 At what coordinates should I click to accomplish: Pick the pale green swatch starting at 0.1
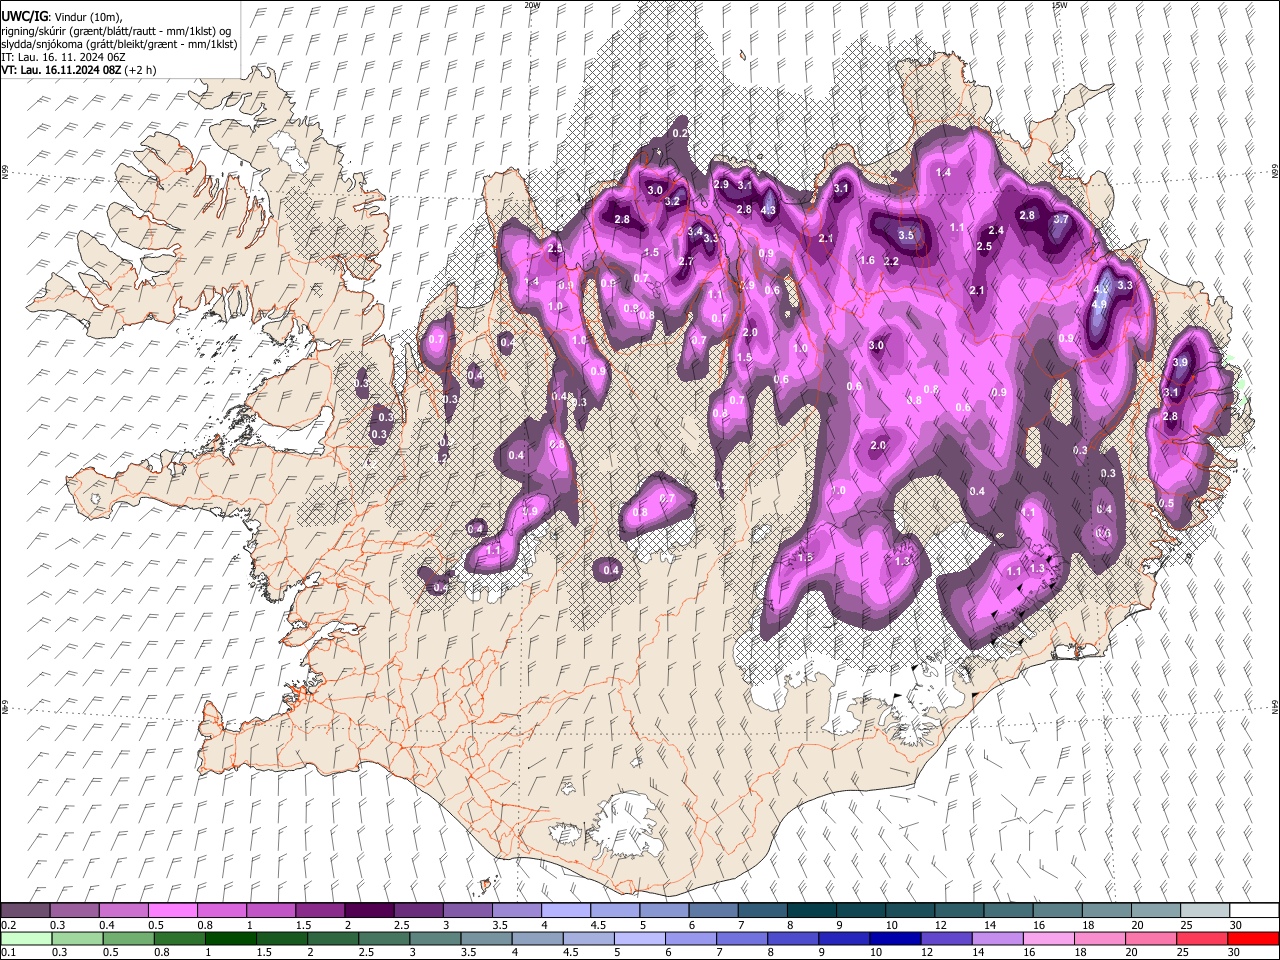26,938
